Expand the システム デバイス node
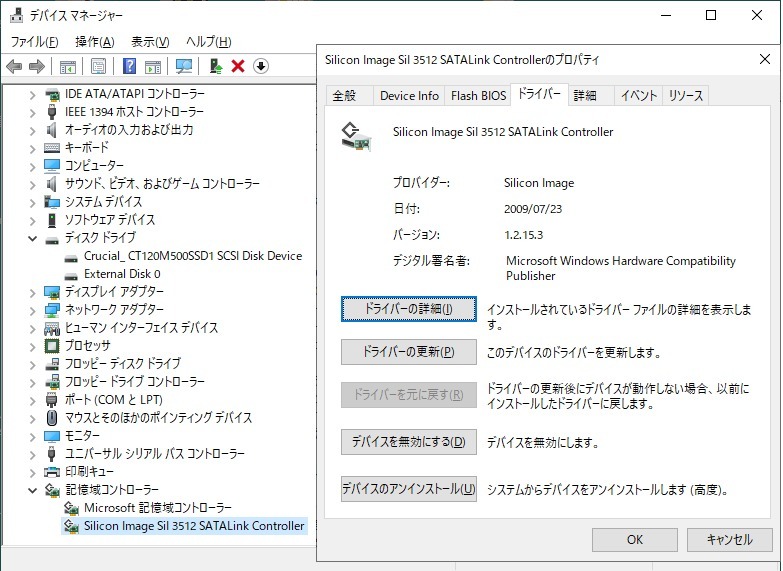Screen dimensions: 783x571 [x=32, y=202]
